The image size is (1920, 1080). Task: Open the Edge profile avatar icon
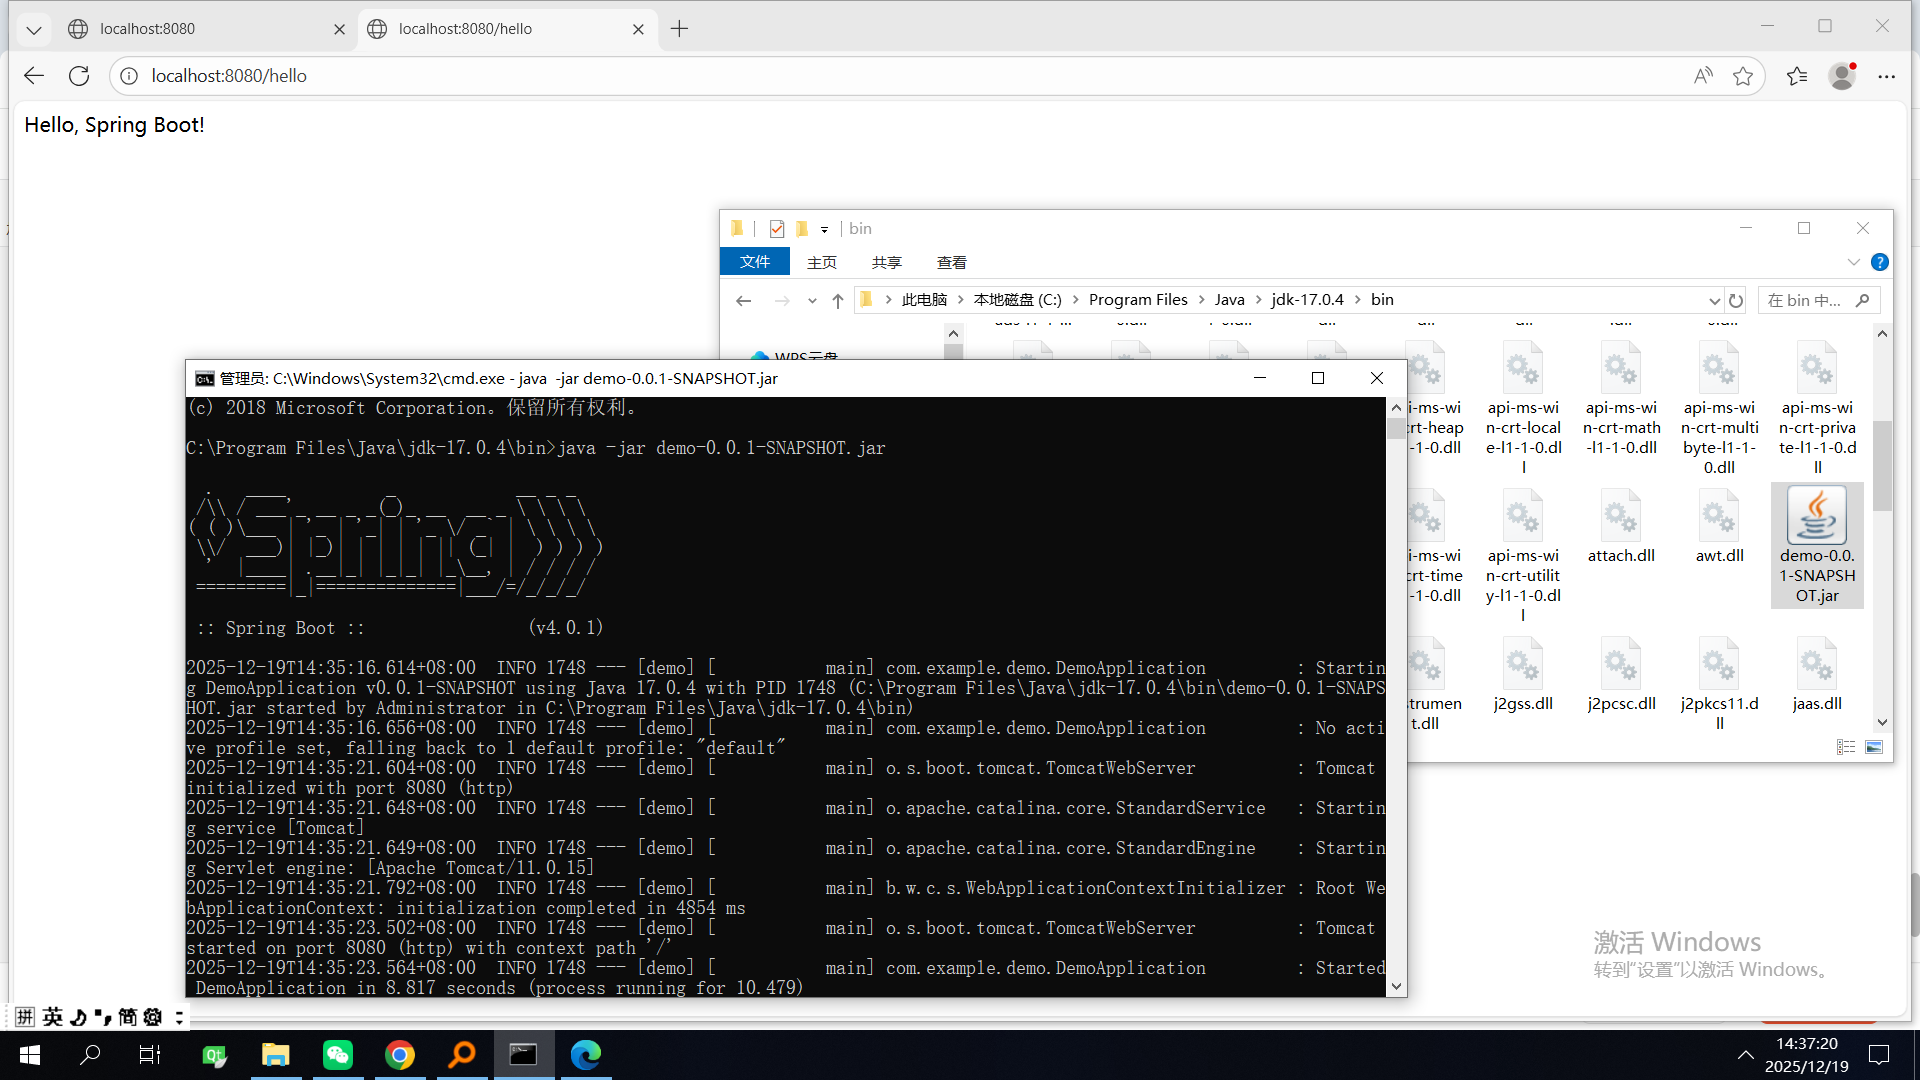click(x=1842, y=76)
